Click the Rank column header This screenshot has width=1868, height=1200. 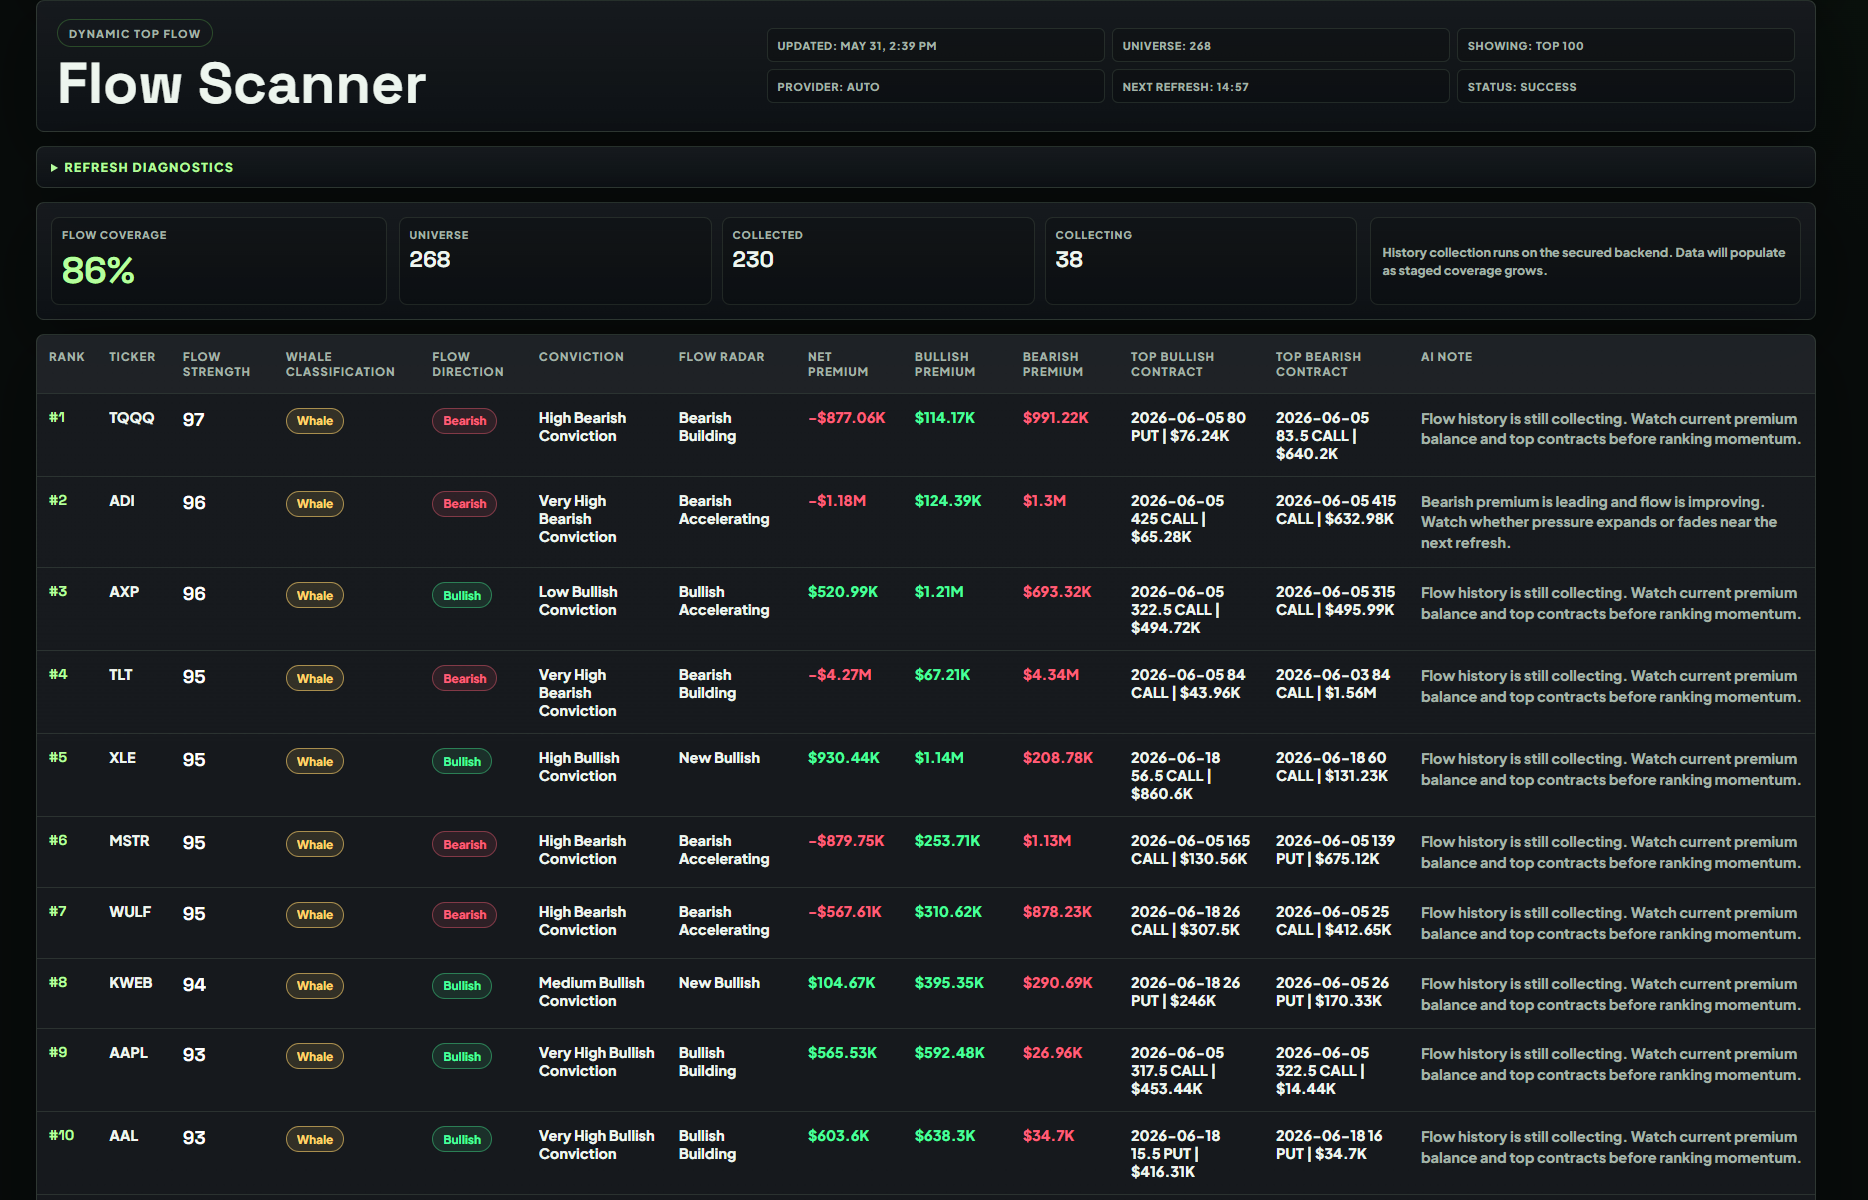67,357
